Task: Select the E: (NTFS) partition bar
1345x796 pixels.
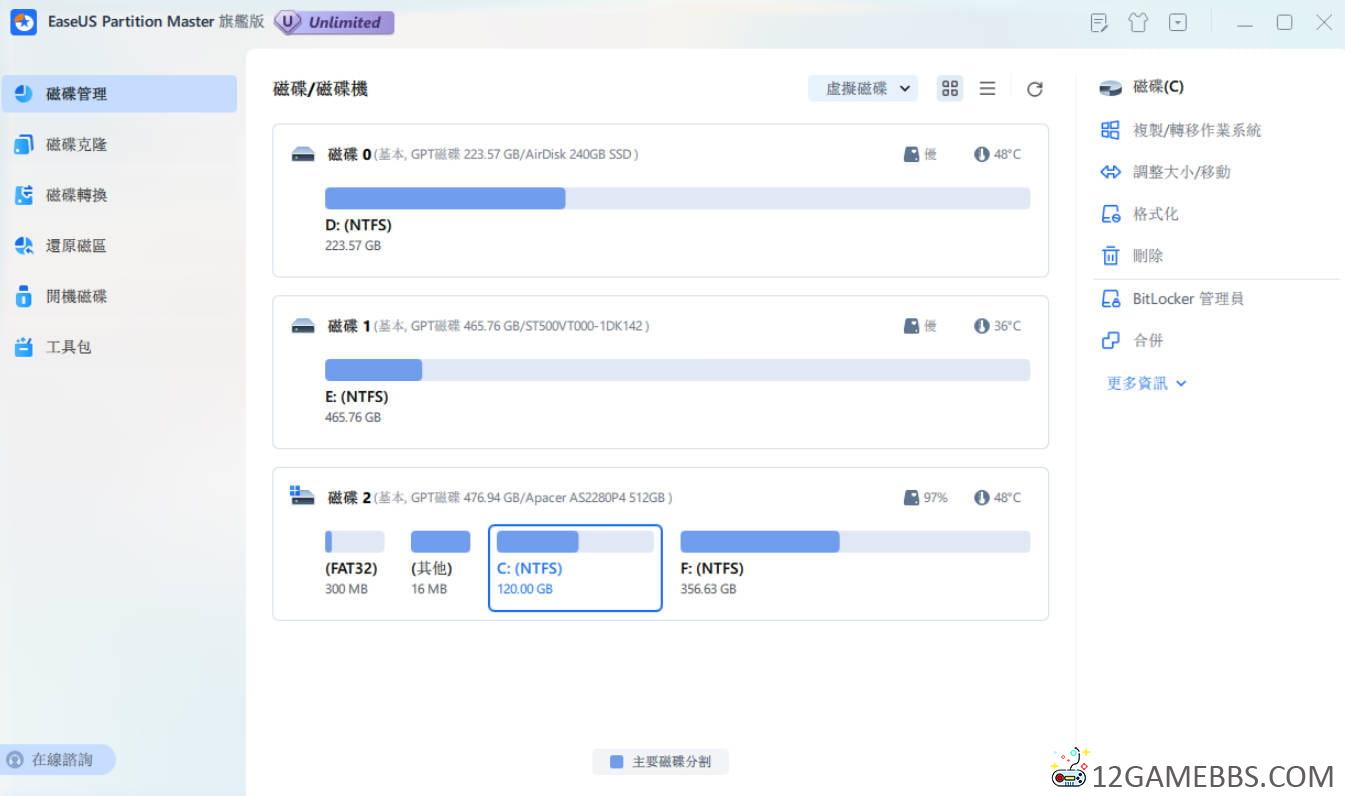Action: pyautogui.click(x=677, y=370)
